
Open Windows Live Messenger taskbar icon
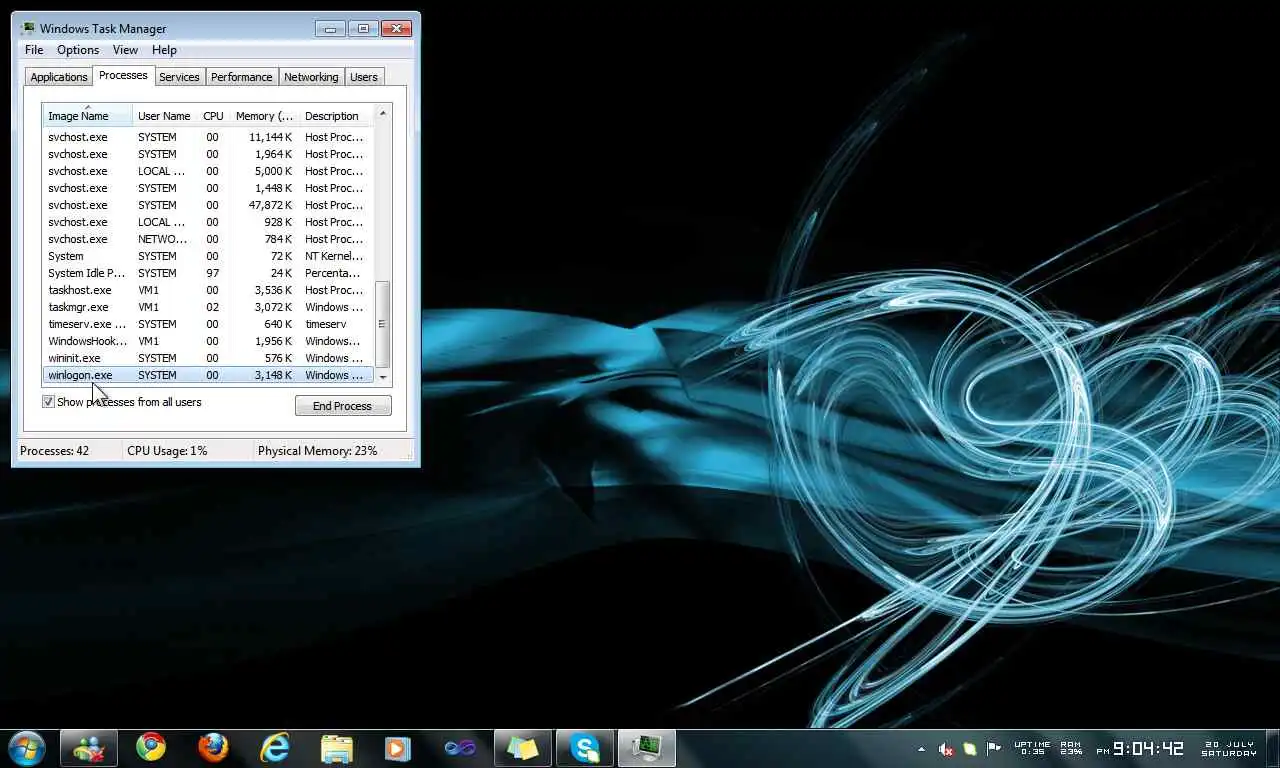click(x=89, y=747)
